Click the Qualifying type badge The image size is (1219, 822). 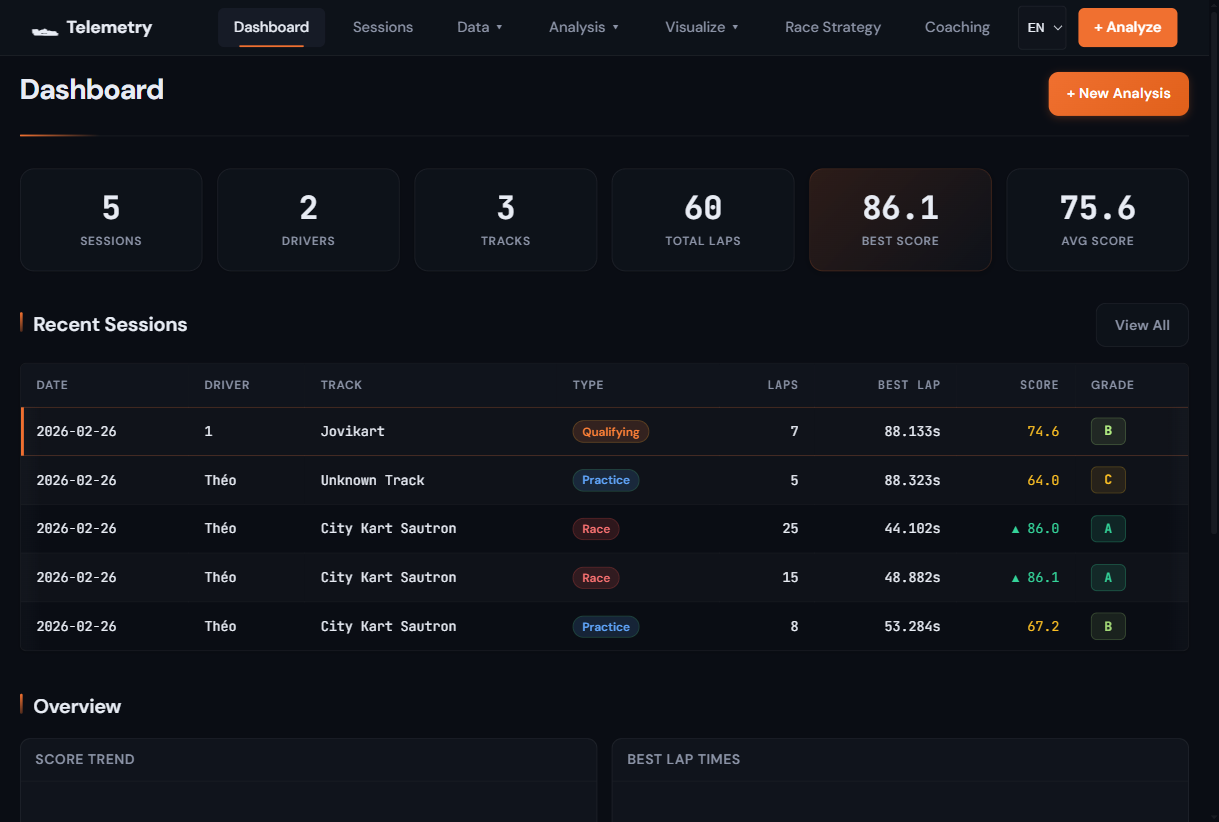(610, 432)
